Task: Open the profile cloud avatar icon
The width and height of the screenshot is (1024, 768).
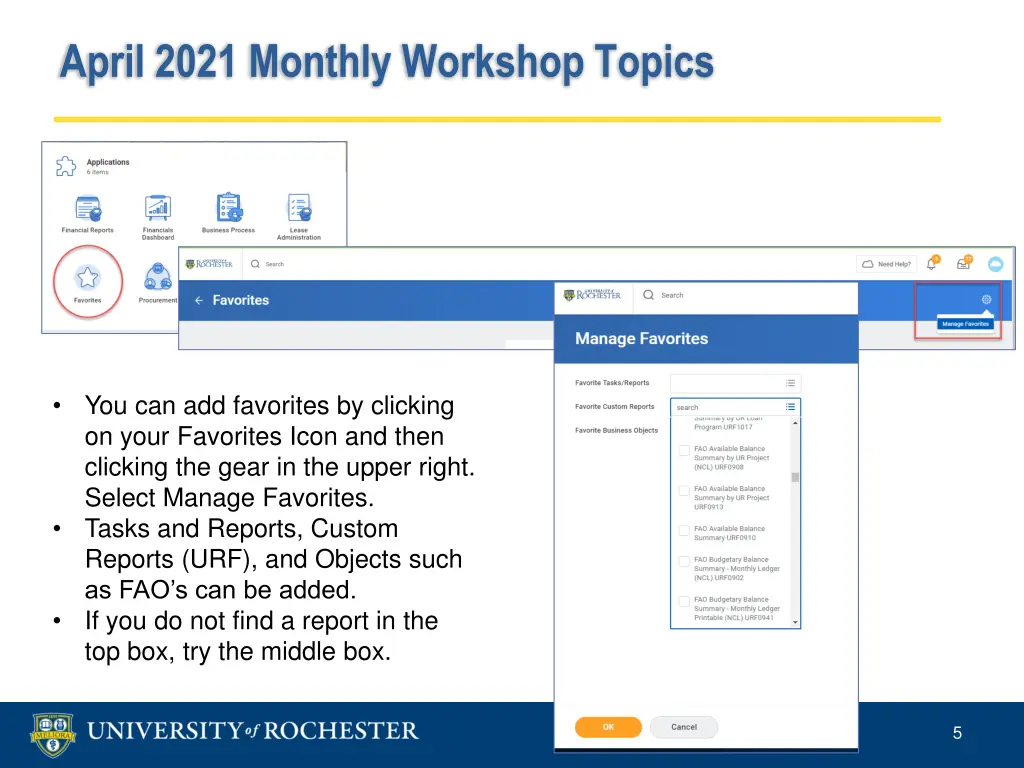Action: click(995, 264)
